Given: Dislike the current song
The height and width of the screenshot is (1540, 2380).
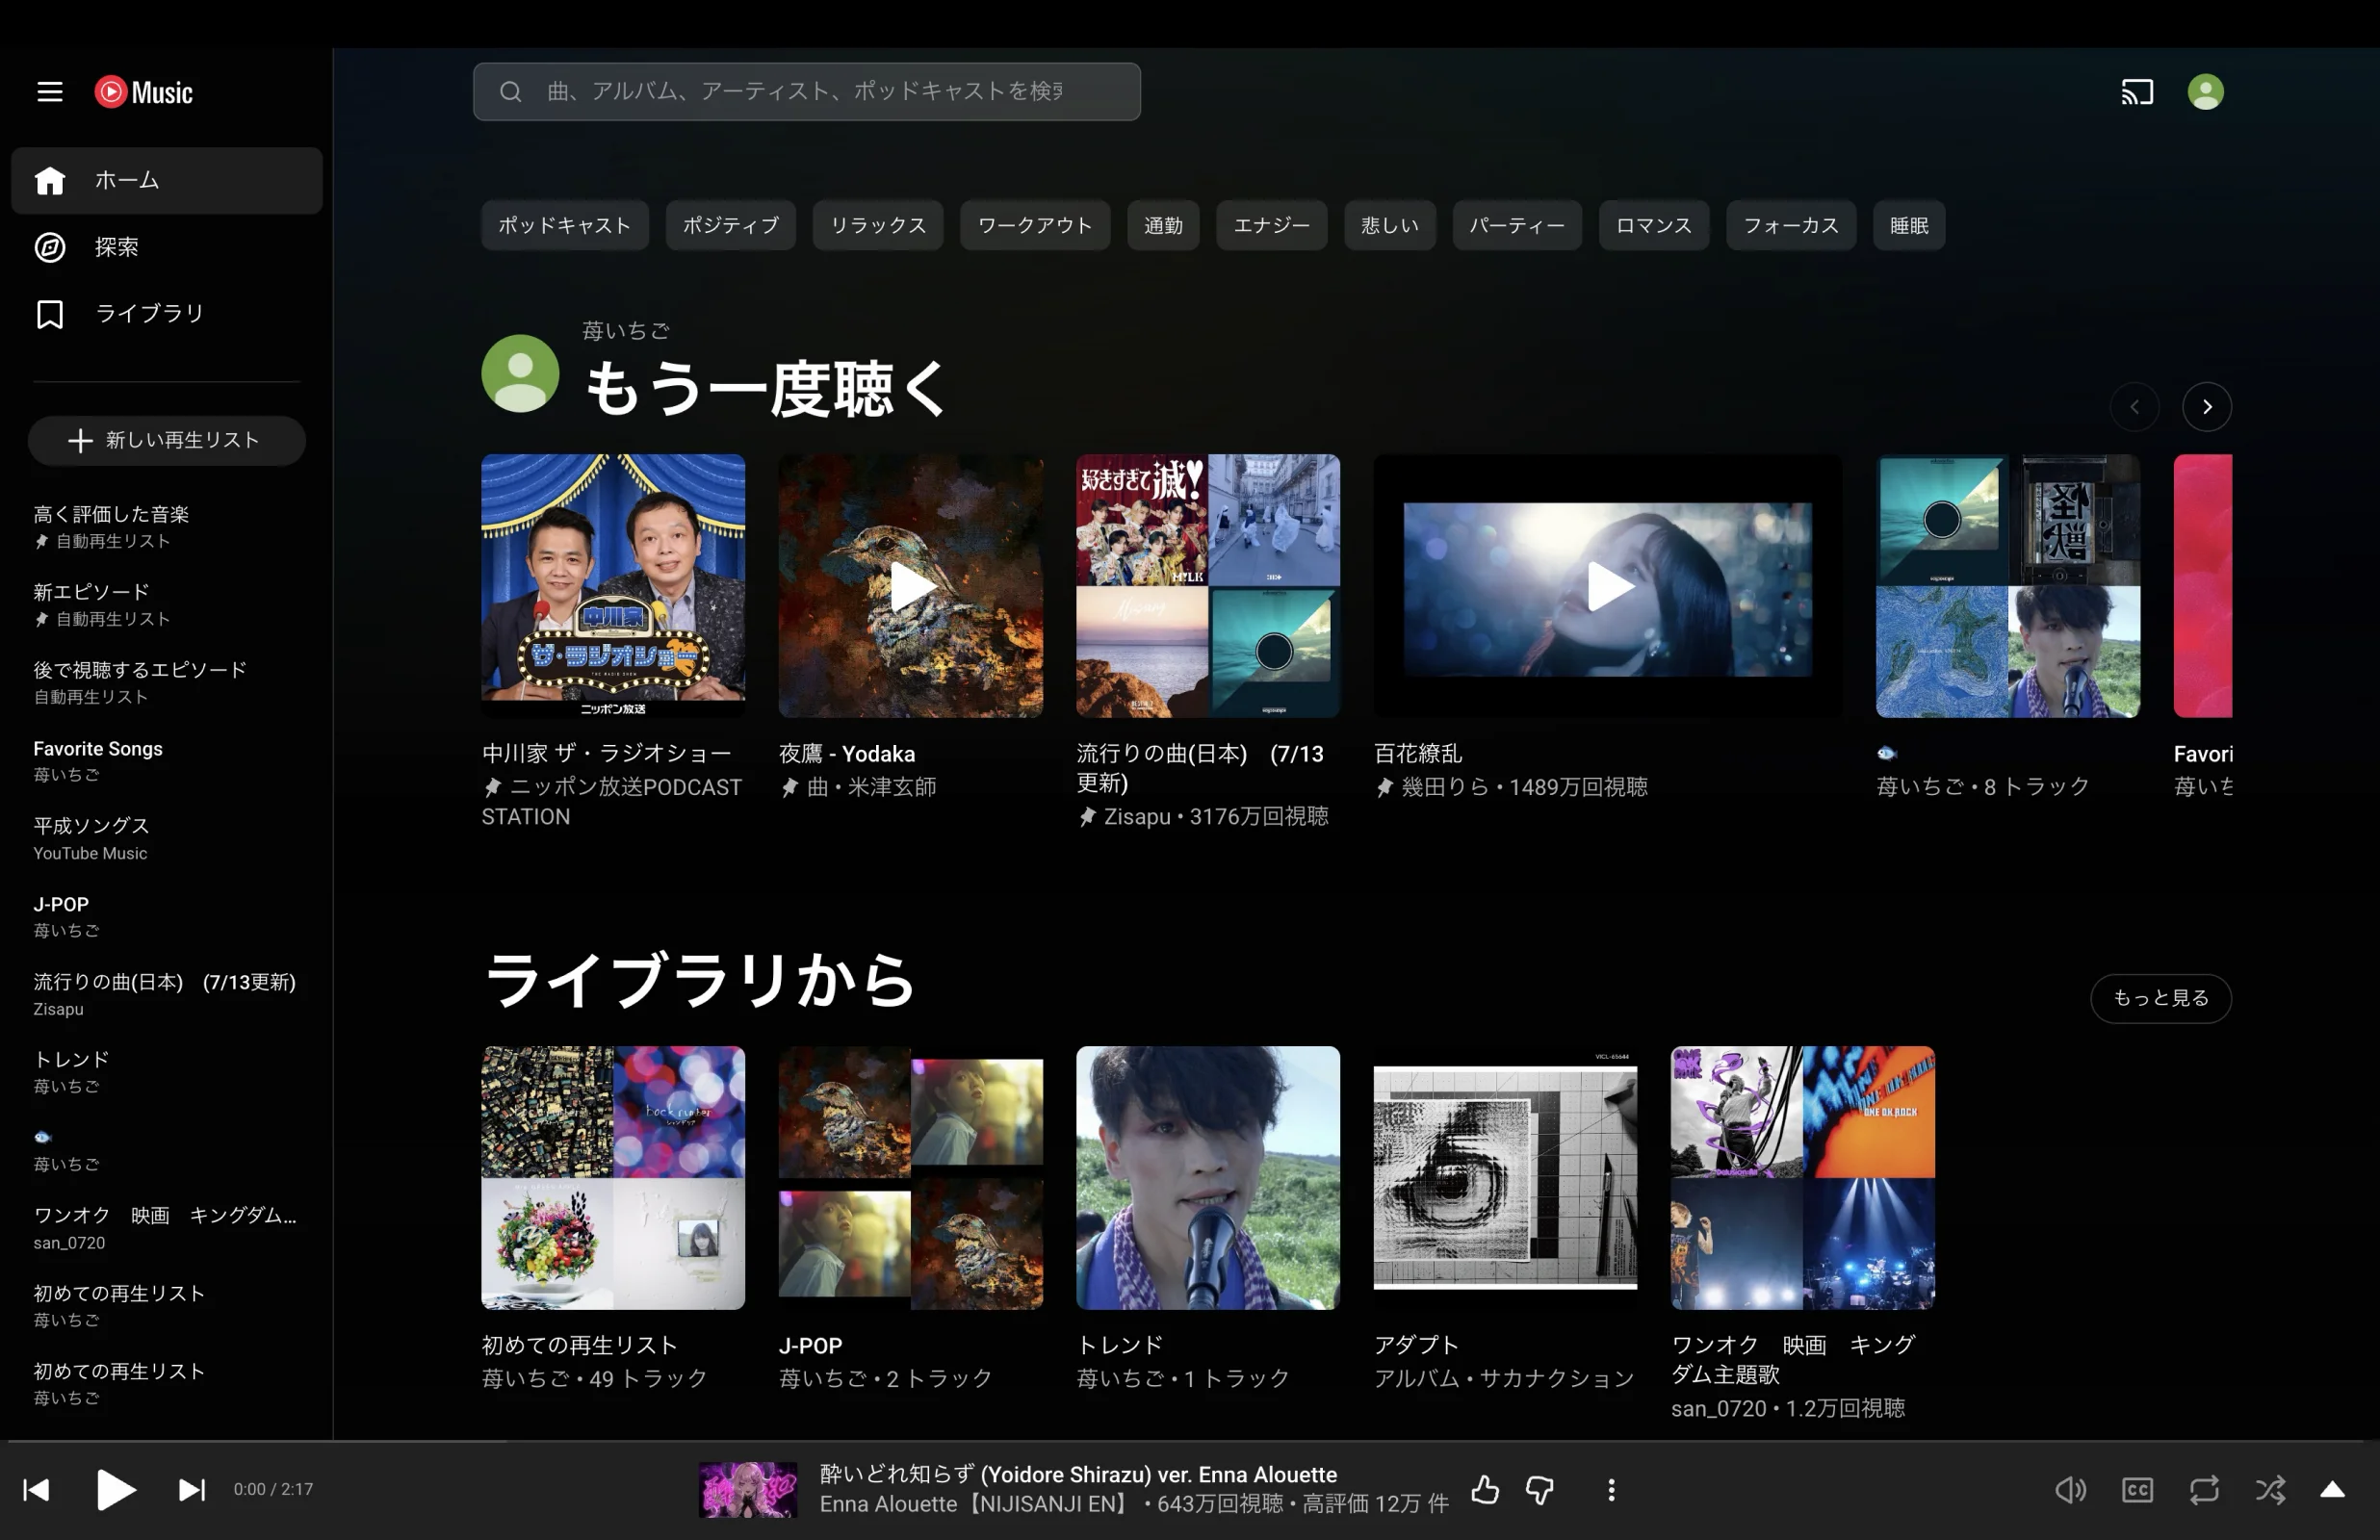Looking at the screenshot, I should click(1540, 1490).
